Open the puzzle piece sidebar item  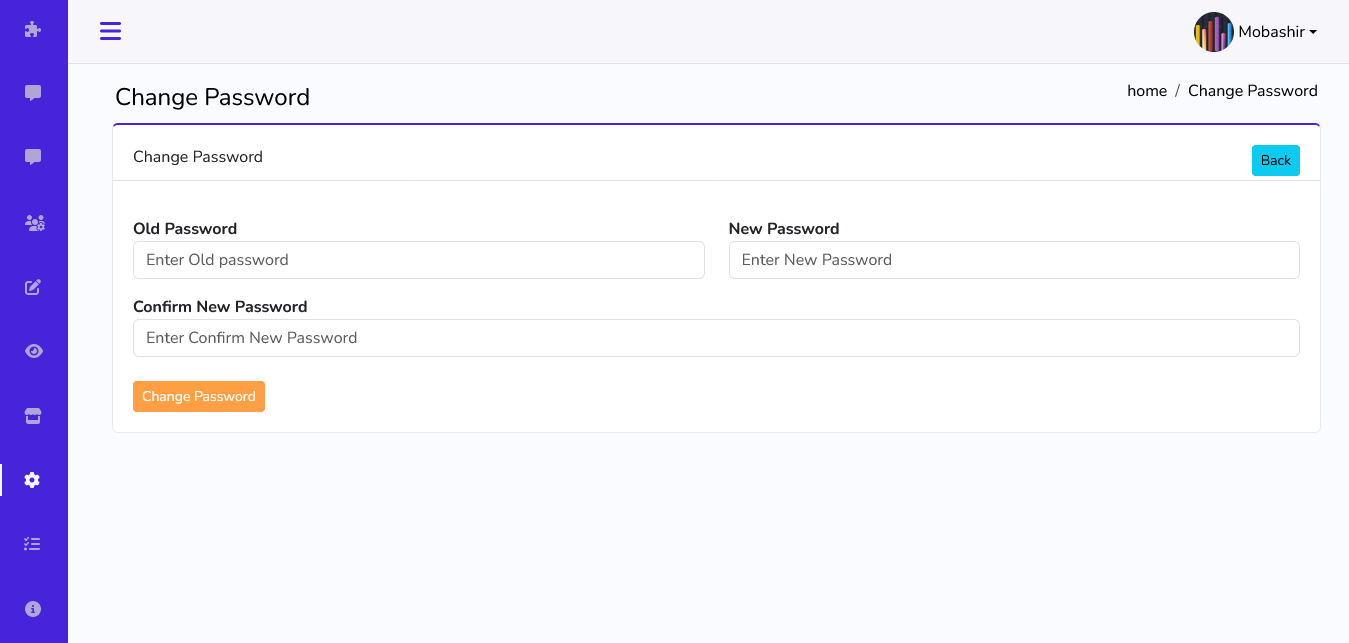[33, 29]
